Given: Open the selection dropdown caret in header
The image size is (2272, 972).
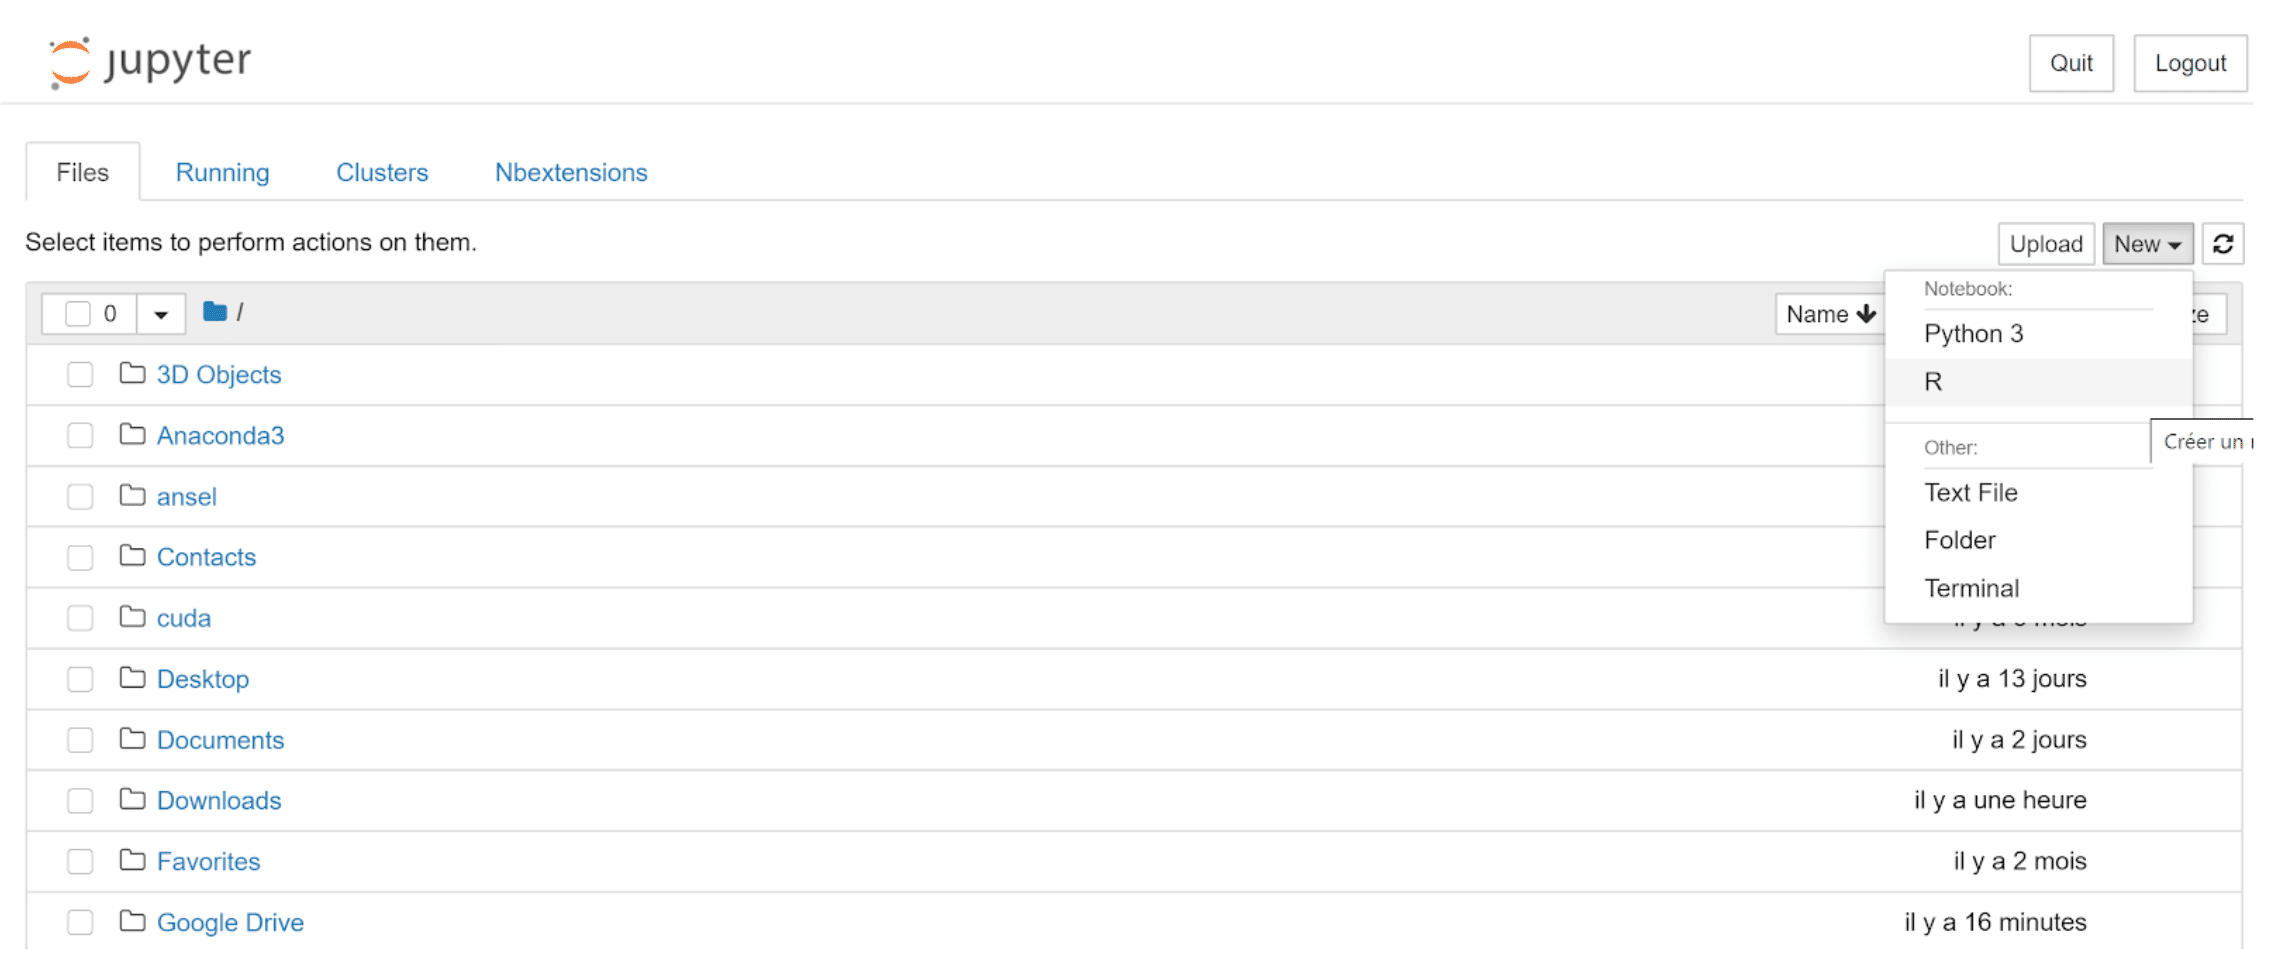Looking at the screenshot, I should pos(160,314).
